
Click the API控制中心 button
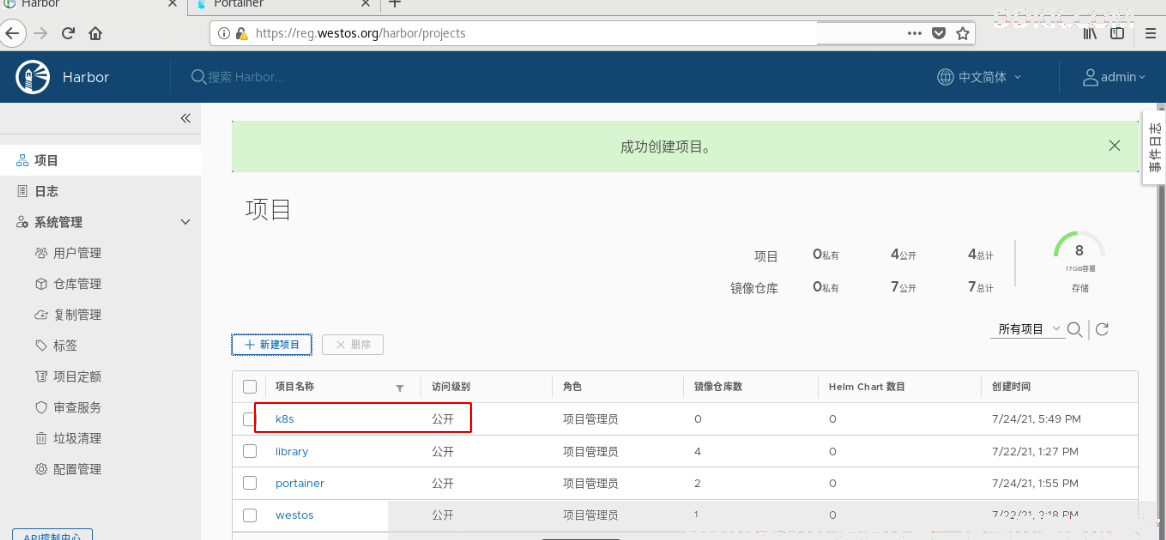(52, 535)
